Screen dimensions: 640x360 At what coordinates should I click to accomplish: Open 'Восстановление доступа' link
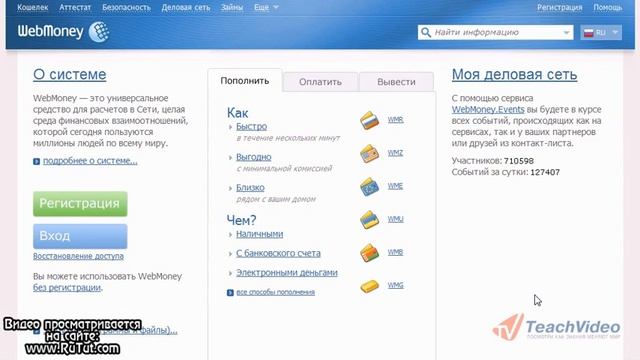click(78, 256)
